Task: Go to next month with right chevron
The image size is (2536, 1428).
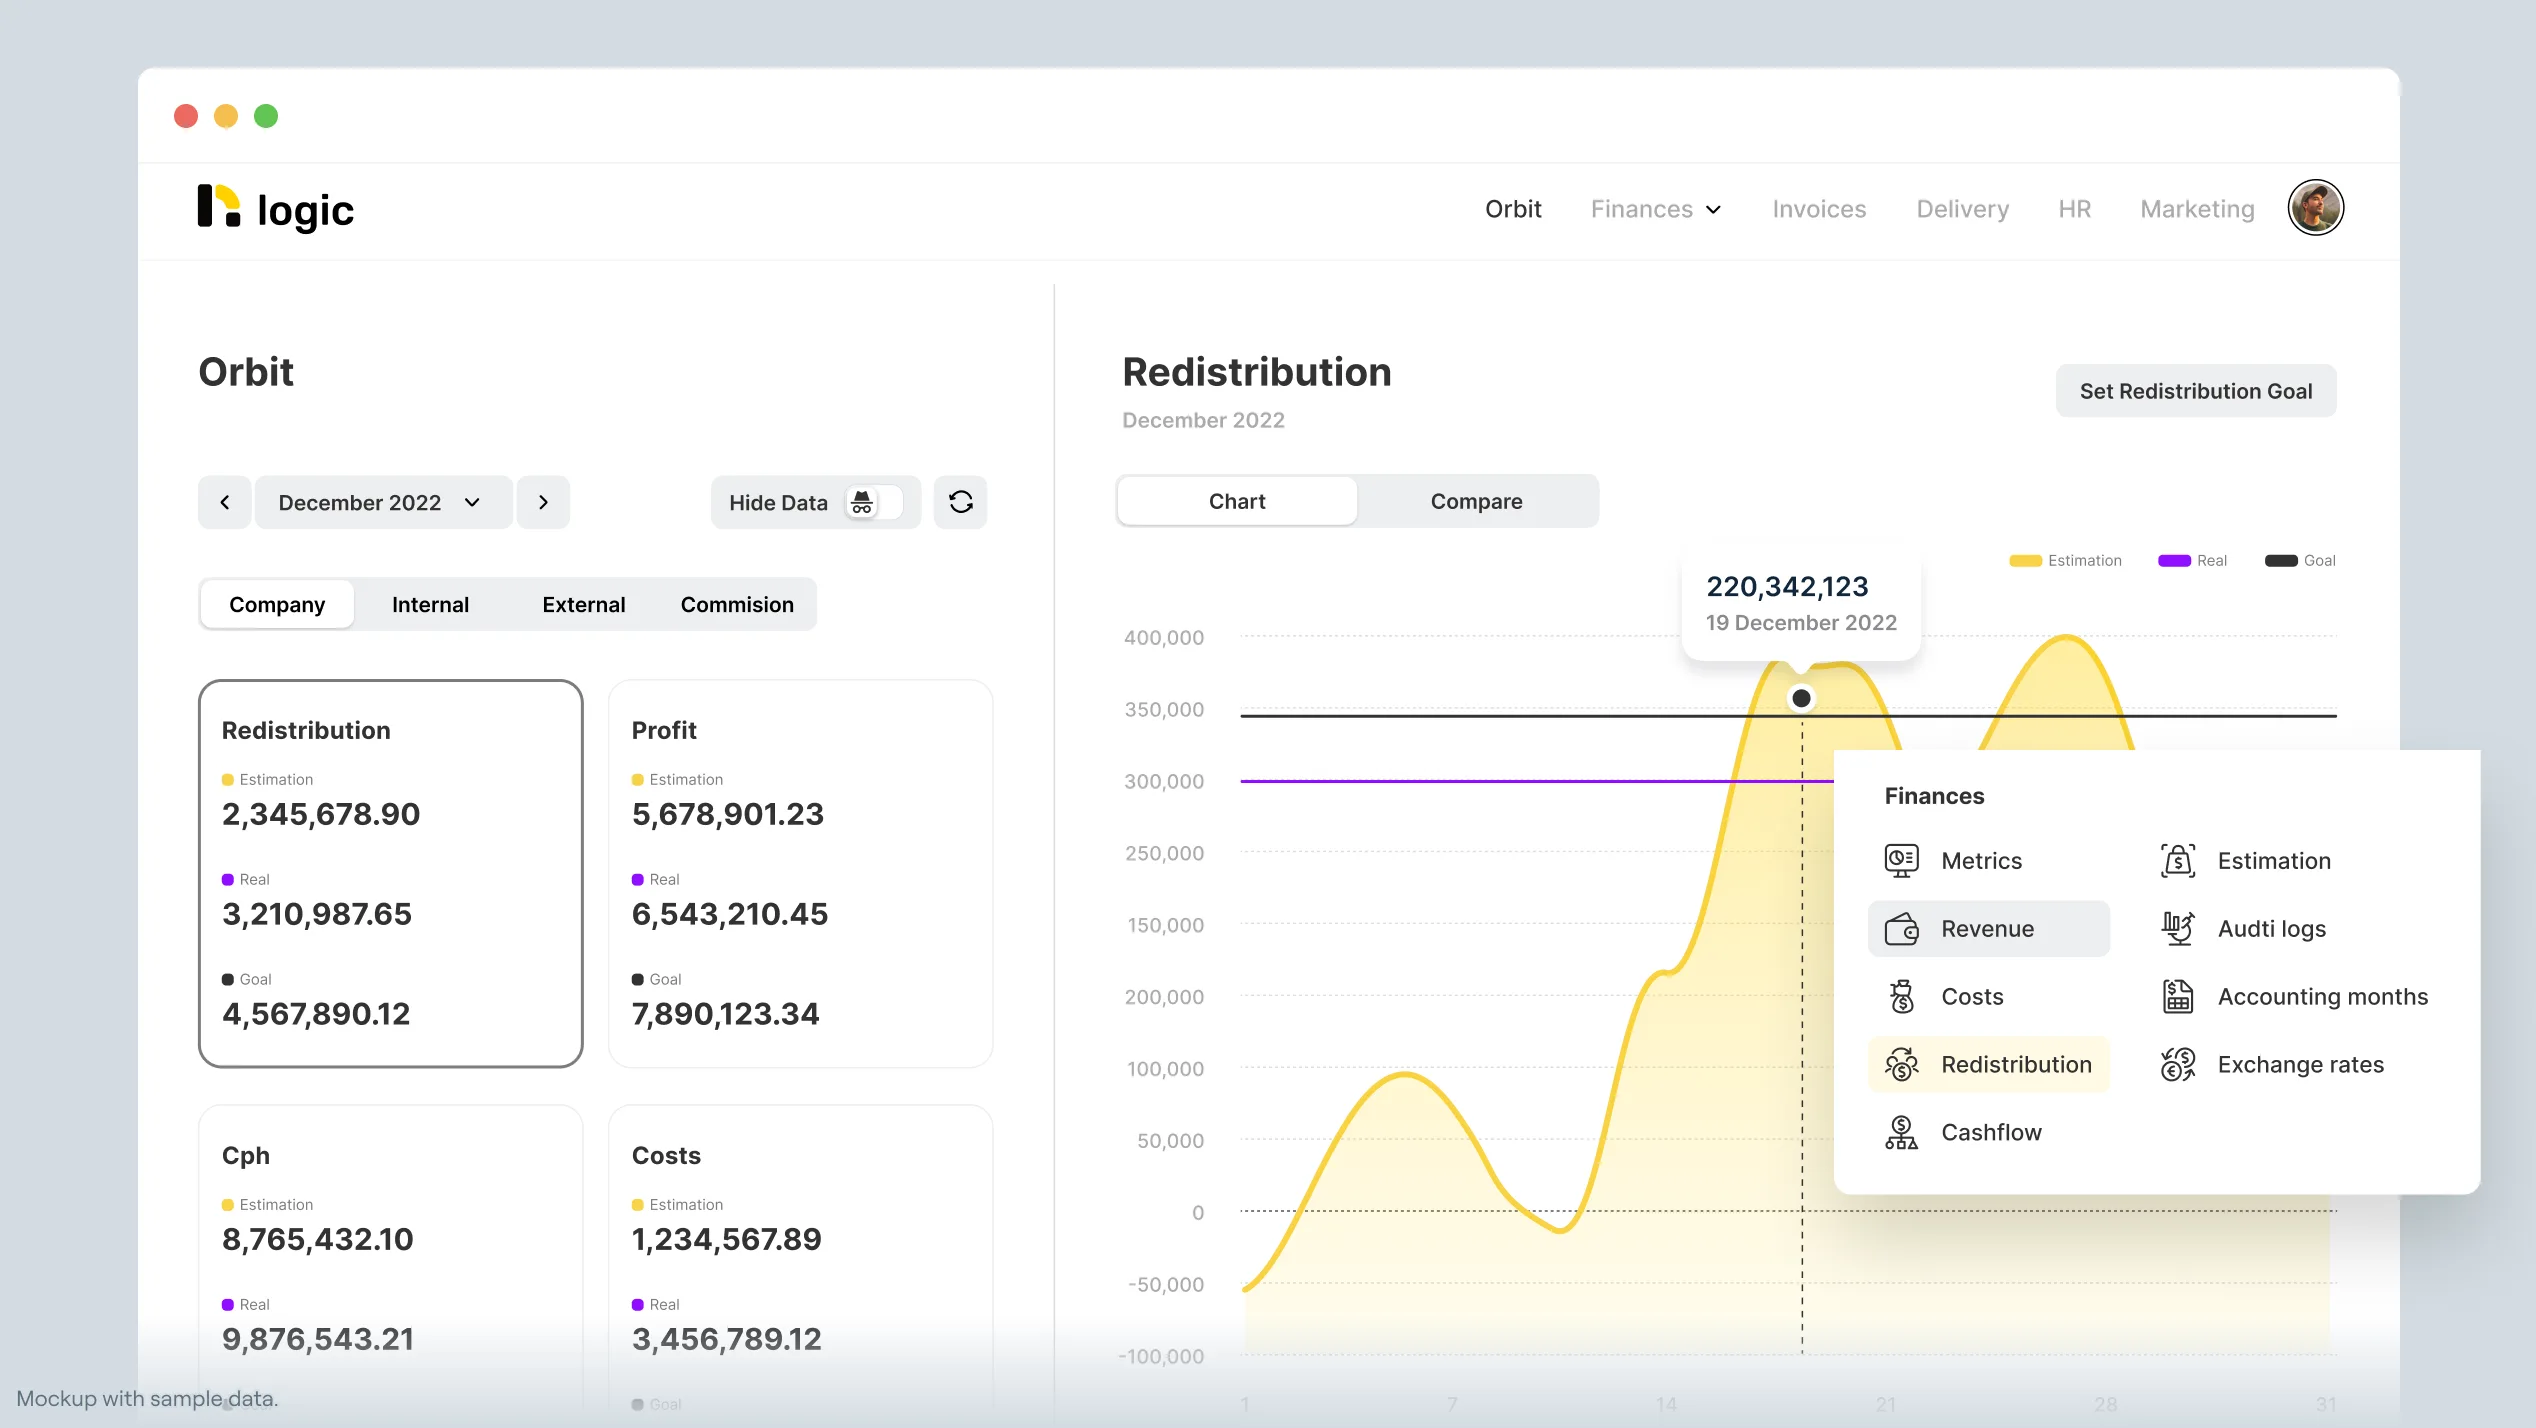Action: coord(543,502)
